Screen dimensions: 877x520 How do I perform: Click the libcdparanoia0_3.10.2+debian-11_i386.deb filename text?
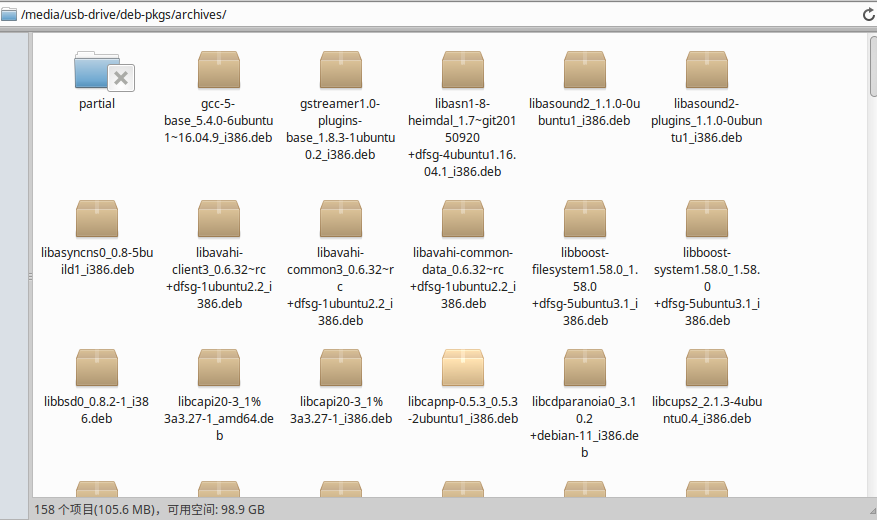pos(584,427)
